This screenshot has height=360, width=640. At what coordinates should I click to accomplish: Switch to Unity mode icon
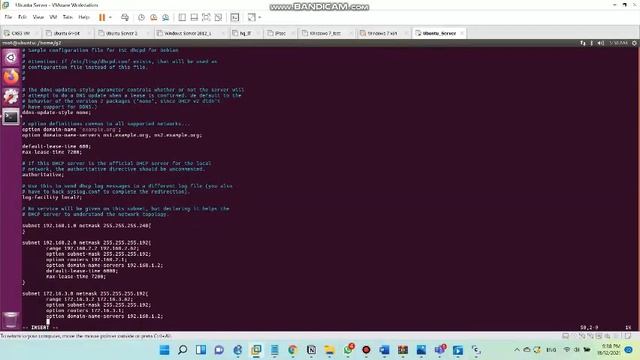pos(219,17)
